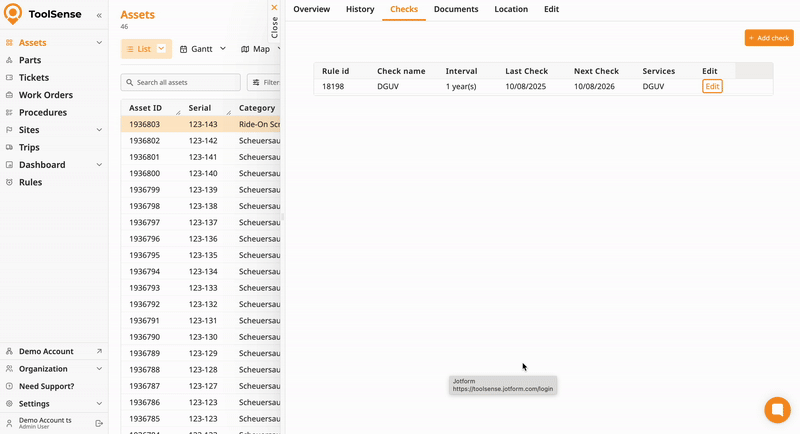This screenshot has width=800, height=434.
Task: Click the Settings gear icon
Action: tap(9, 403)
